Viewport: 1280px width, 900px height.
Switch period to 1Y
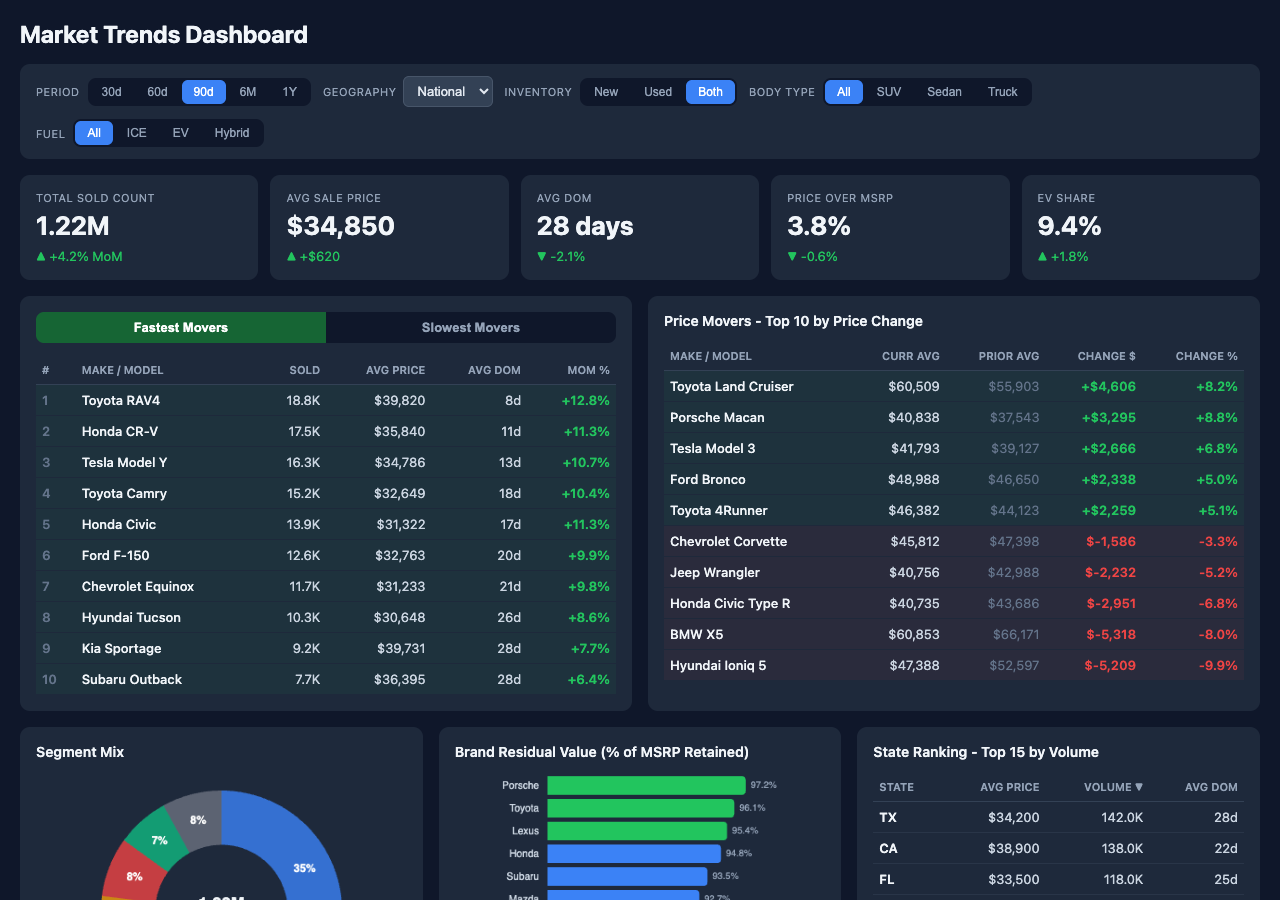coord(289,91)
